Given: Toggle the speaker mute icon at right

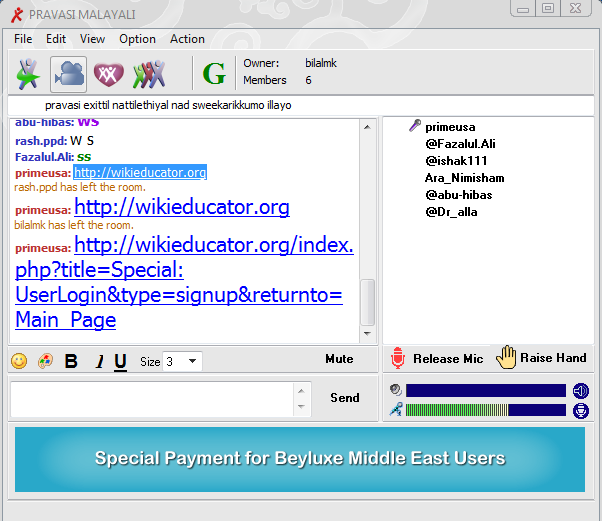Looking at the screenshot, I should click(x=580, y=391).
